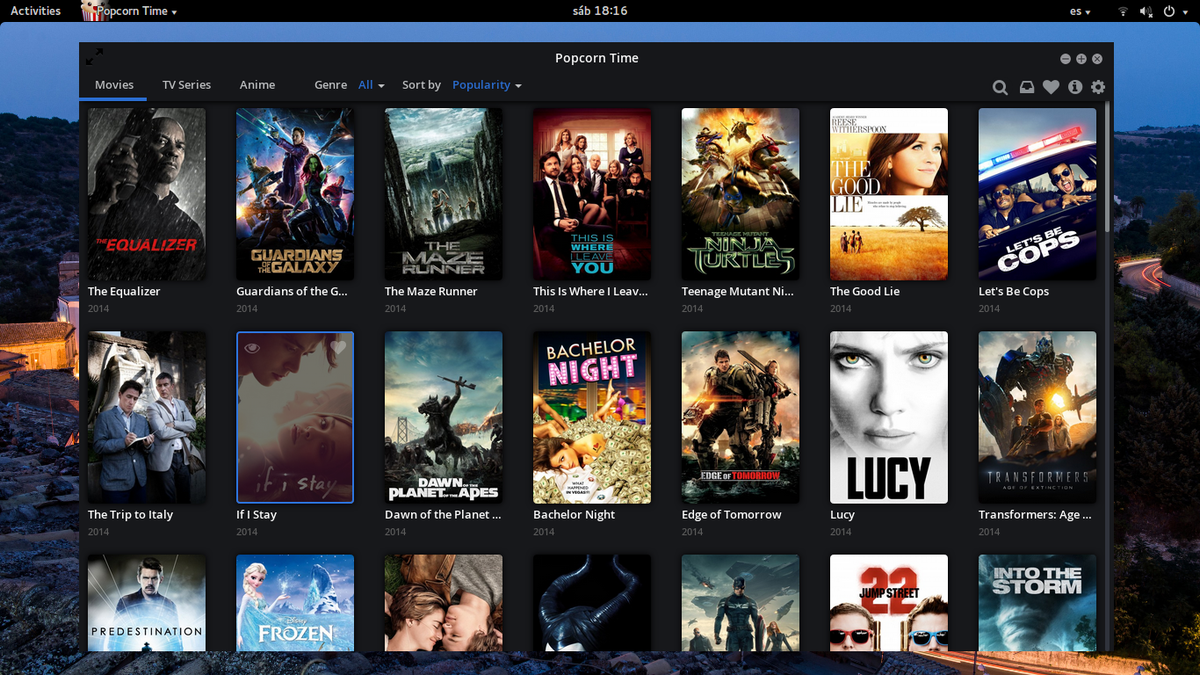The height and width of the screenshot is (675, 1200).
Task: Select the Captain America poster in bottom row
Action: 741,602
